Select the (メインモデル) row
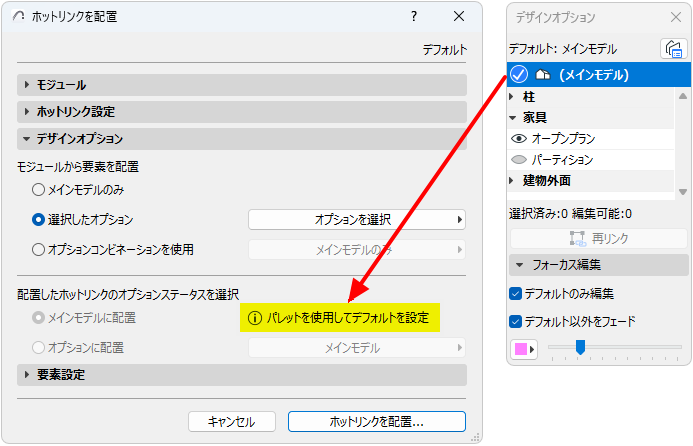The height and width of the screenshot is (446, 693). [x=599, y=74]
